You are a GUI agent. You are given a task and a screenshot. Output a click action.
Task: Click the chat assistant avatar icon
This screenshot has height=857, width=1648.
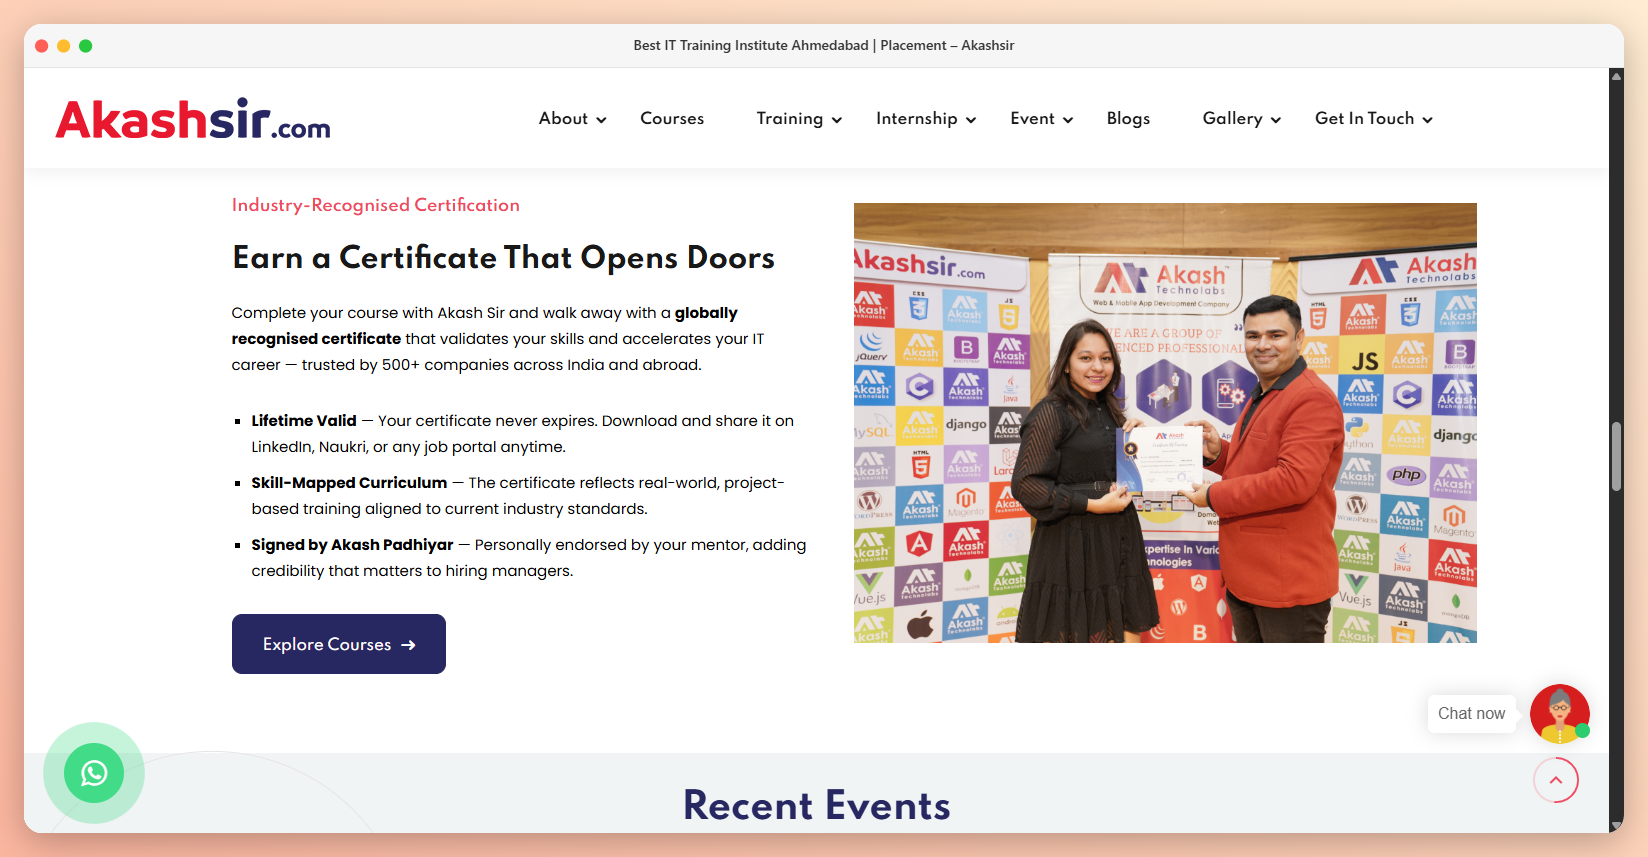[x=1559, y=713]
